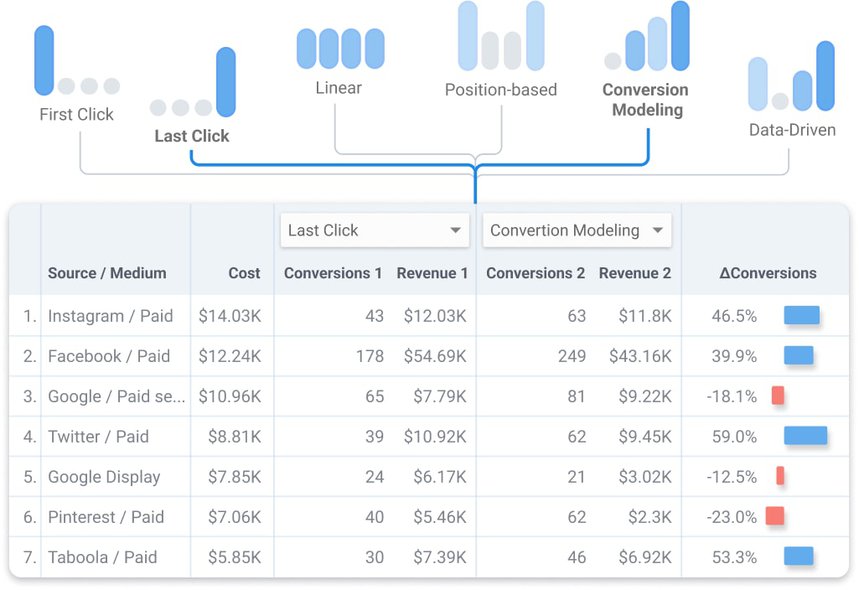The height and width of the screenshot is (590, 859).
Task: Click the $2.3K Revenue 2 cell
Action: [x=650, y=517]
